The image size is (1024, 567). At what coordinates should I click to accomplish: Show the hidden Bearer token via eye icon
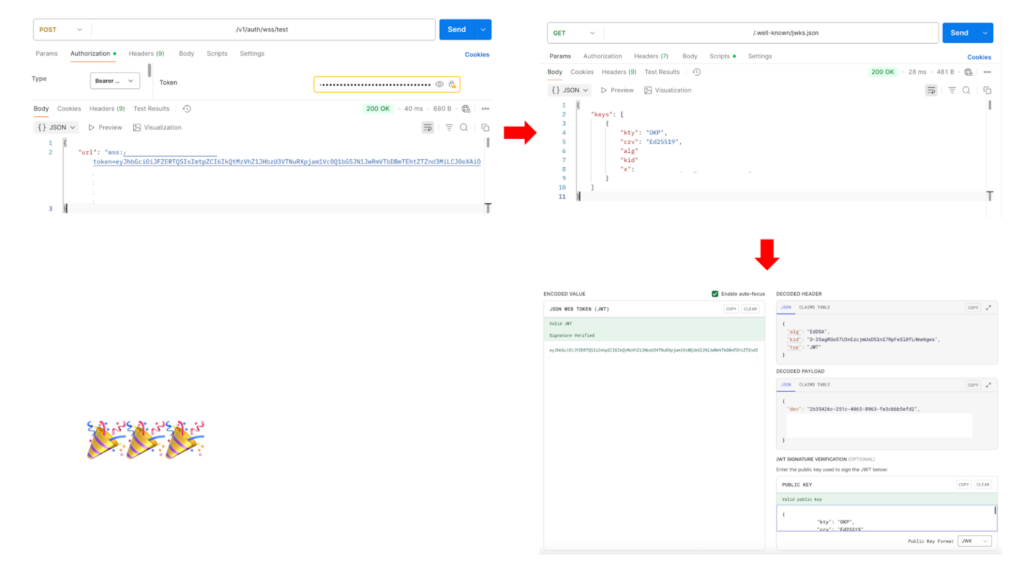(439, 84)
